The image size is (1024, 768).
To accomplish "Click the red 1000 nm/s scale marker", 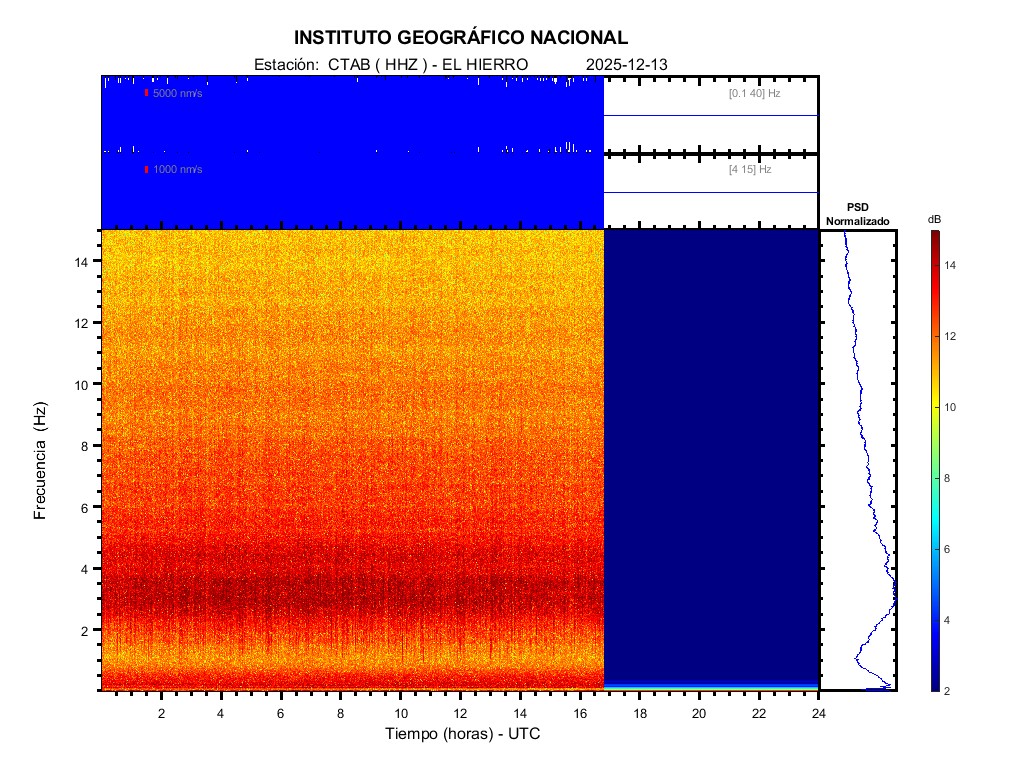I will pos(147,170).
